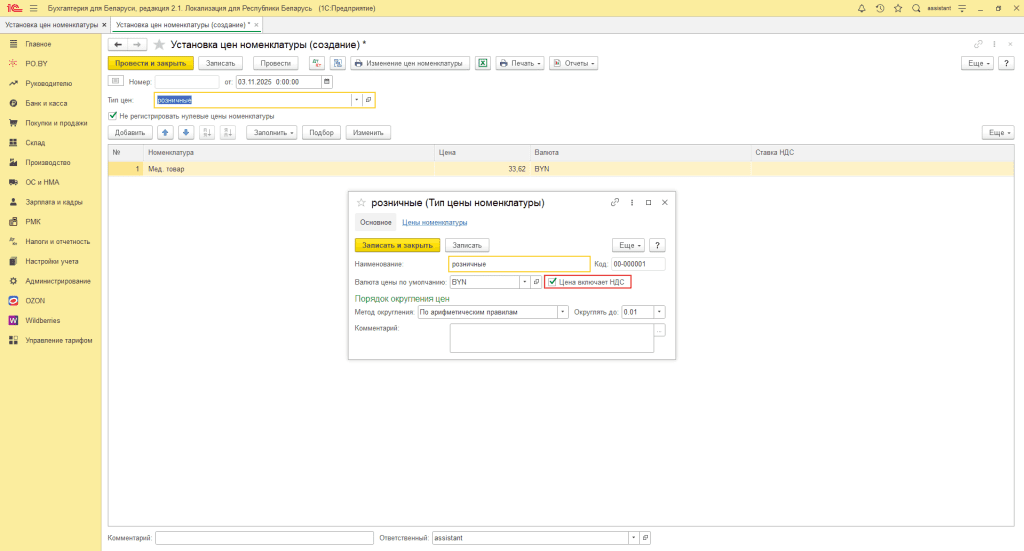The image size is (1024, 551).
Task: Move row up with blue up arrow
Action: click(165, 132)
